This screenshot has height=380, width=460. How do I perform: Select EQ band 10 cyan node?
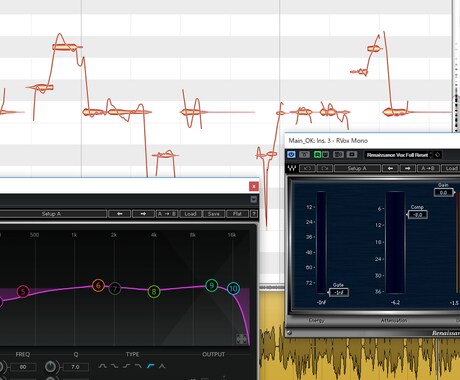[233, 288]
